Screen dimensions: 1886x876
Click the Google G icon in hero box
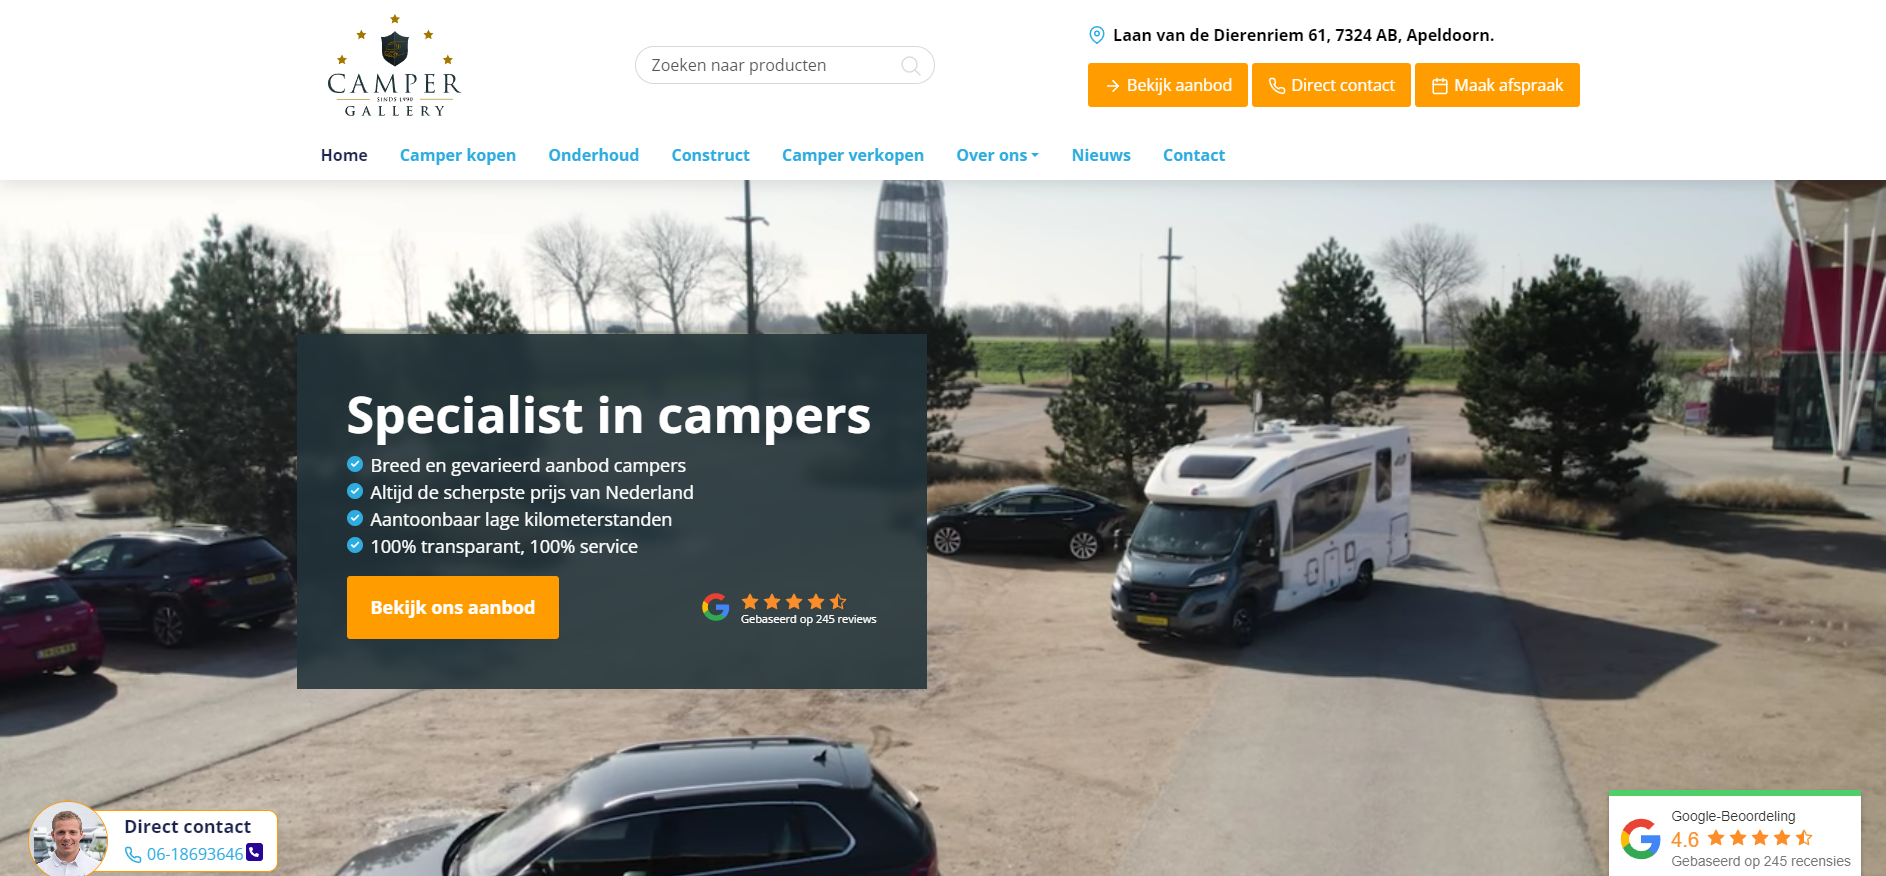point(715,607)
